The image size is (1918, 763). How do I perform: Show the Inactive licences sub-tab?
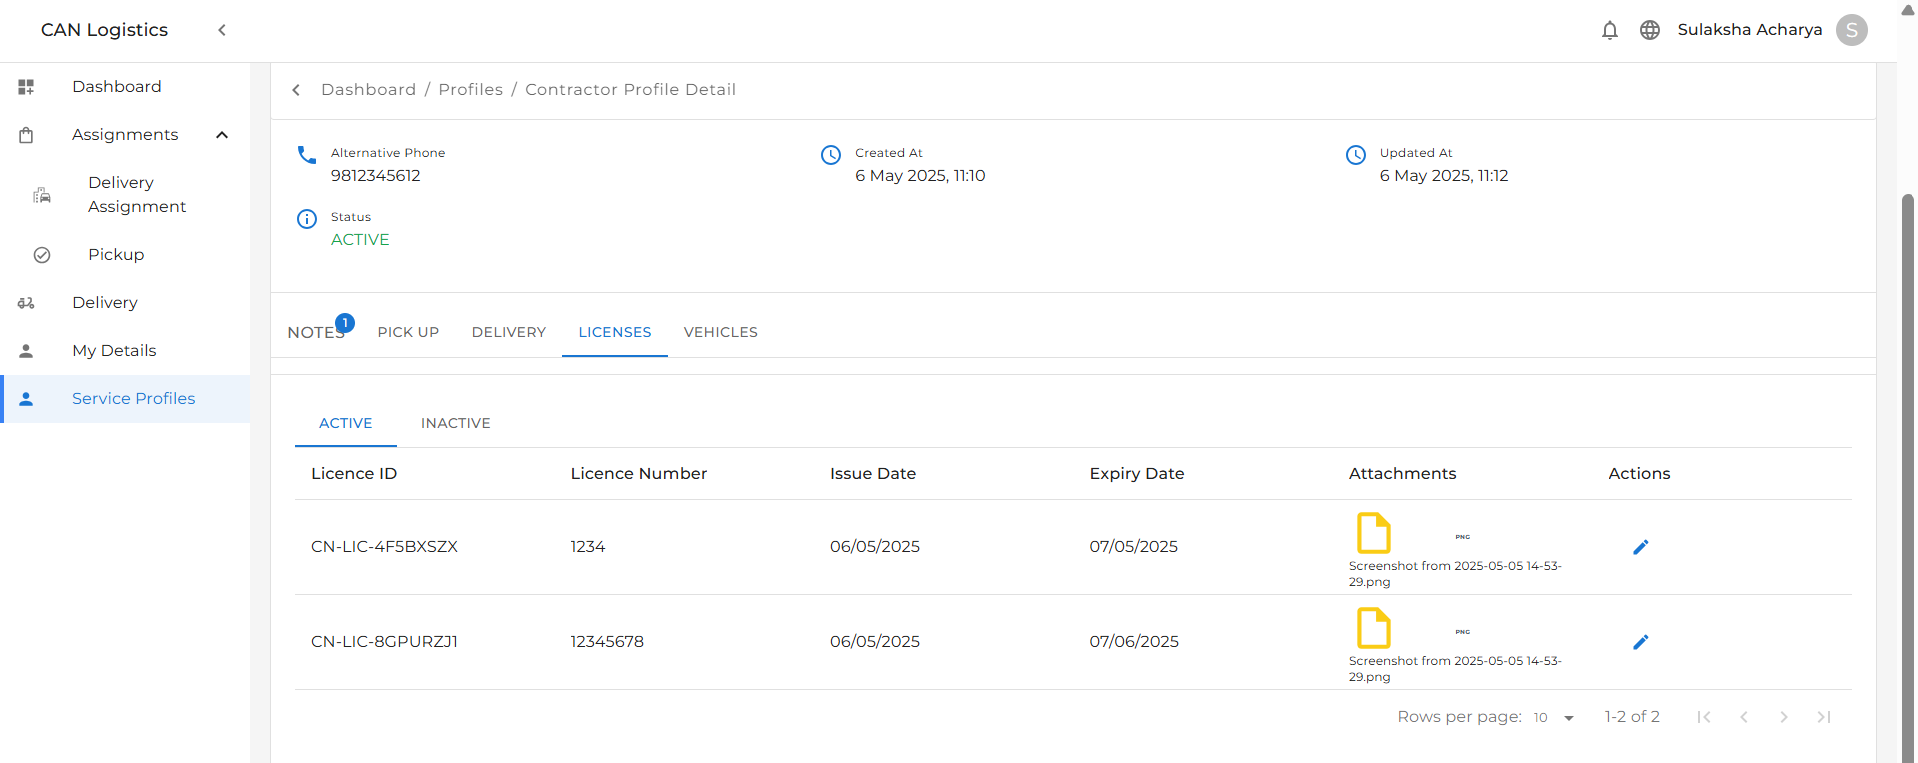tap(456, 423)
